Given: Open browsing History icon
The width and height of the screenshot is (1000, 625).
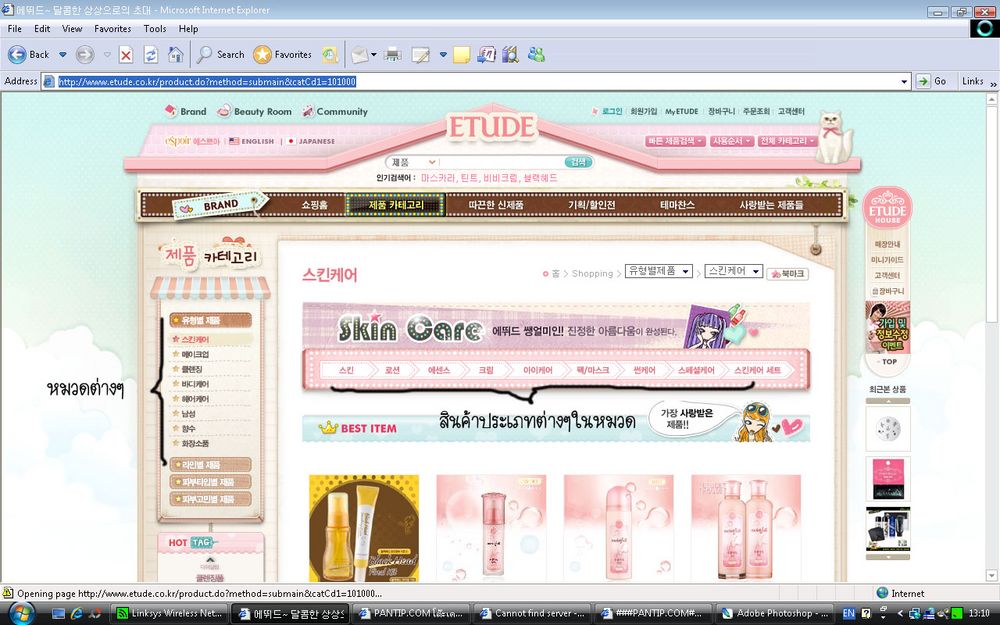Looking at the screenshot, I should (x=330, y=55).
